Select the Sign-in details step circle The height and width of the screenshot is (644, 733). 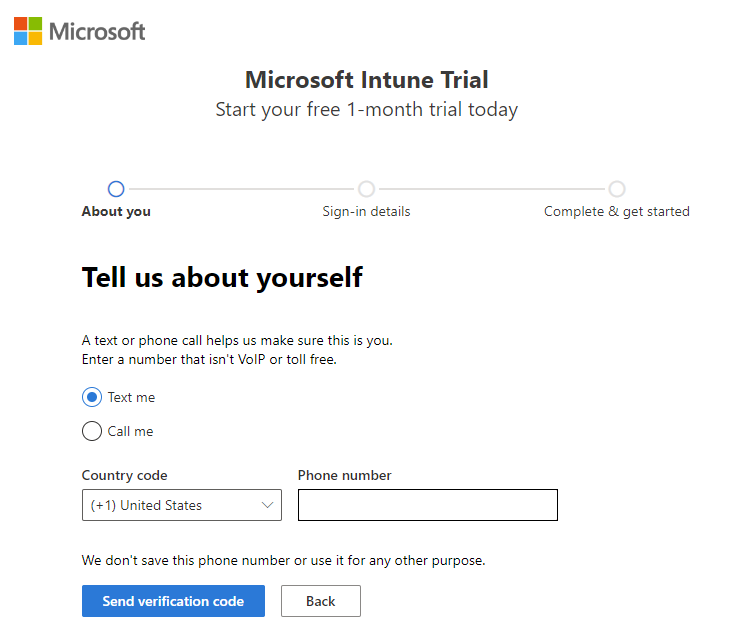coord(366,189)
